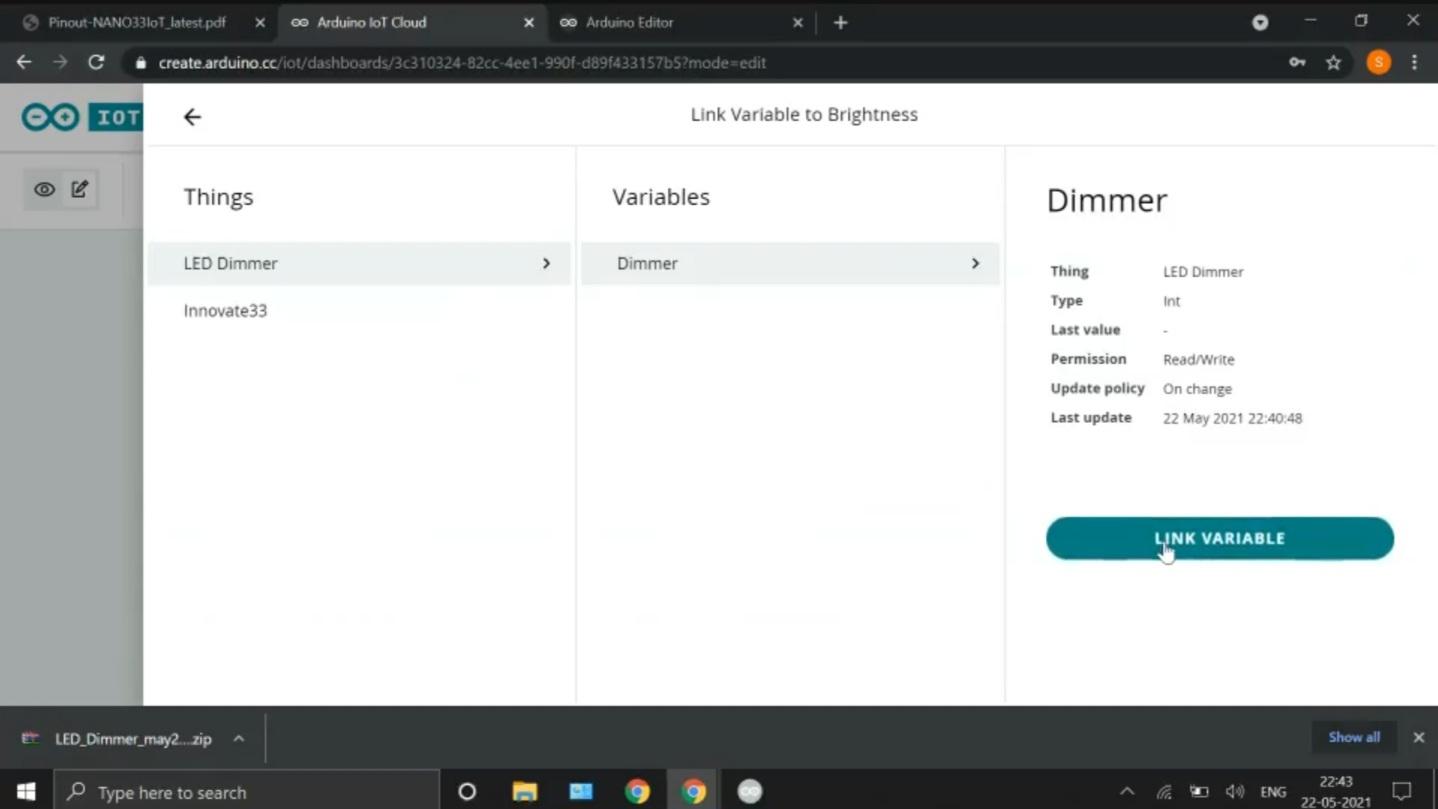
Task: Close the downloads bar
Action: (x=1418, y=737)
